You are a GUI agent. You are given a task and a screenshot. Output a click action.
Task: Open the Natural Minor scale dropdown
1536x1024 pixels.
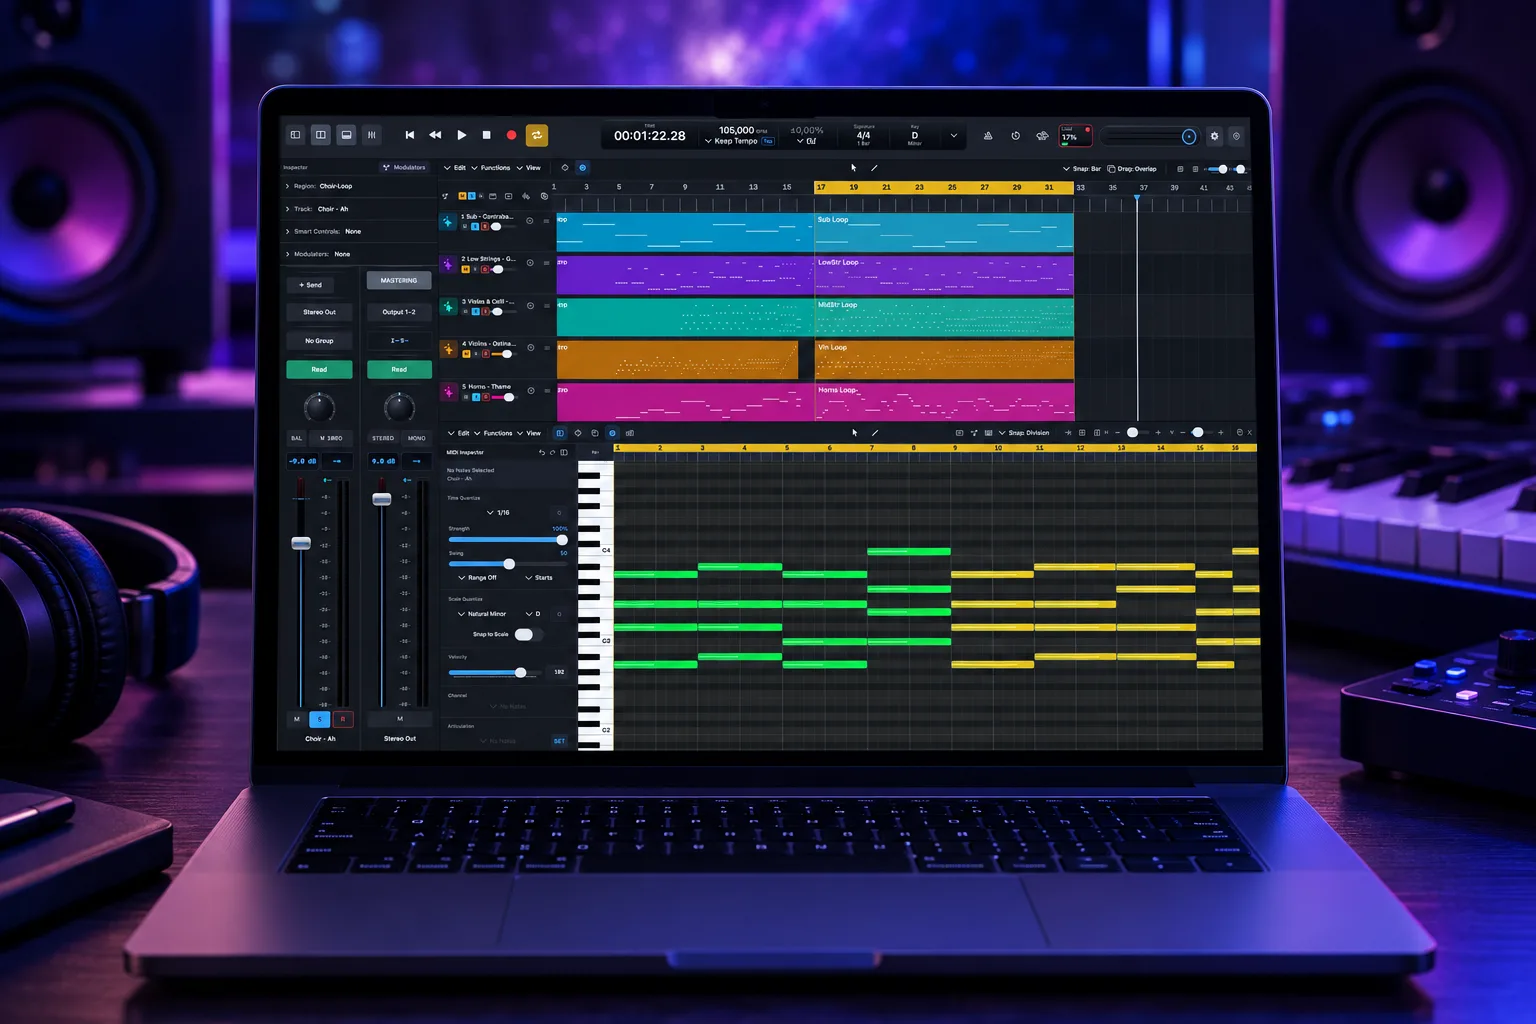pyautogui.click(x=482, y=614)
